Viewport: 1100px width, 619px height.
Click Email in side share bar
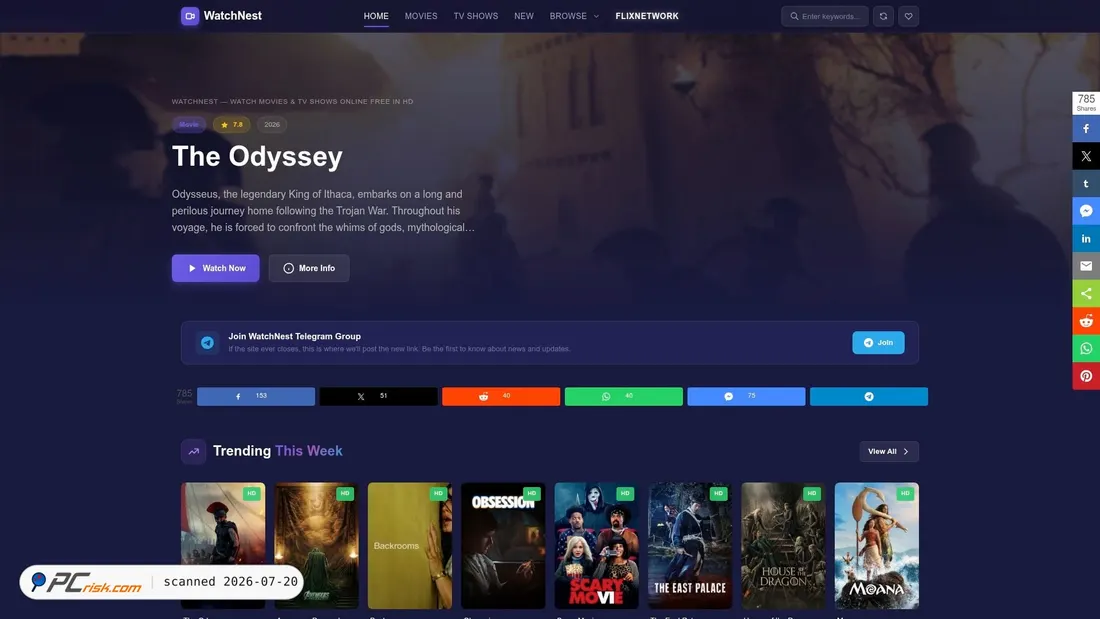1086,266
